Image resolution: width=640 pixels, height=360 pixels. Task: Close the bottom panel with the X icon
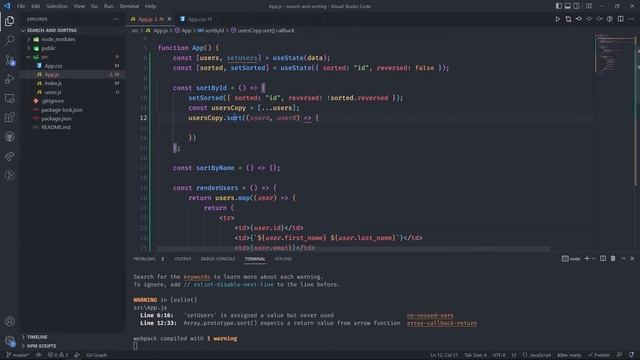632,259
